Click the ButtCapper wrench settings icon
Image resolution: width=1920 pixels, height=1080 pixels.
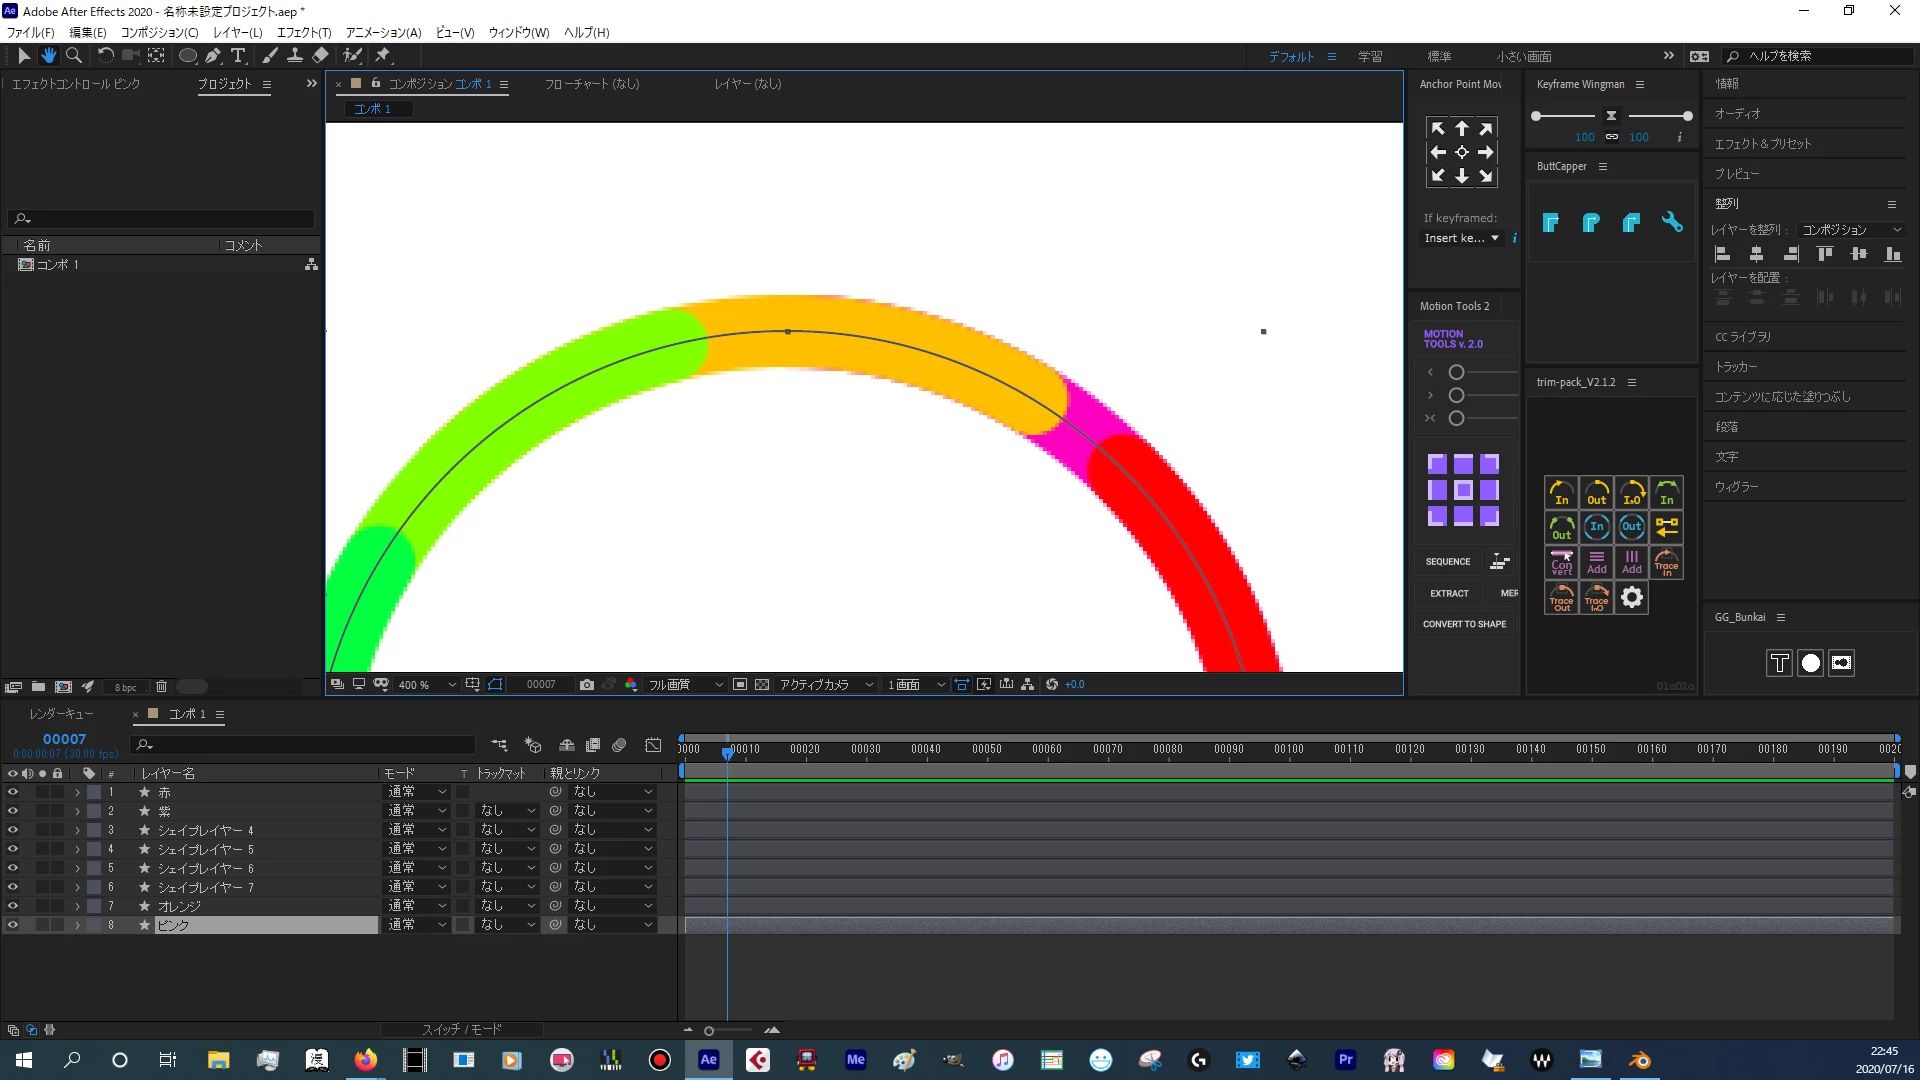tap(1671, 222)
